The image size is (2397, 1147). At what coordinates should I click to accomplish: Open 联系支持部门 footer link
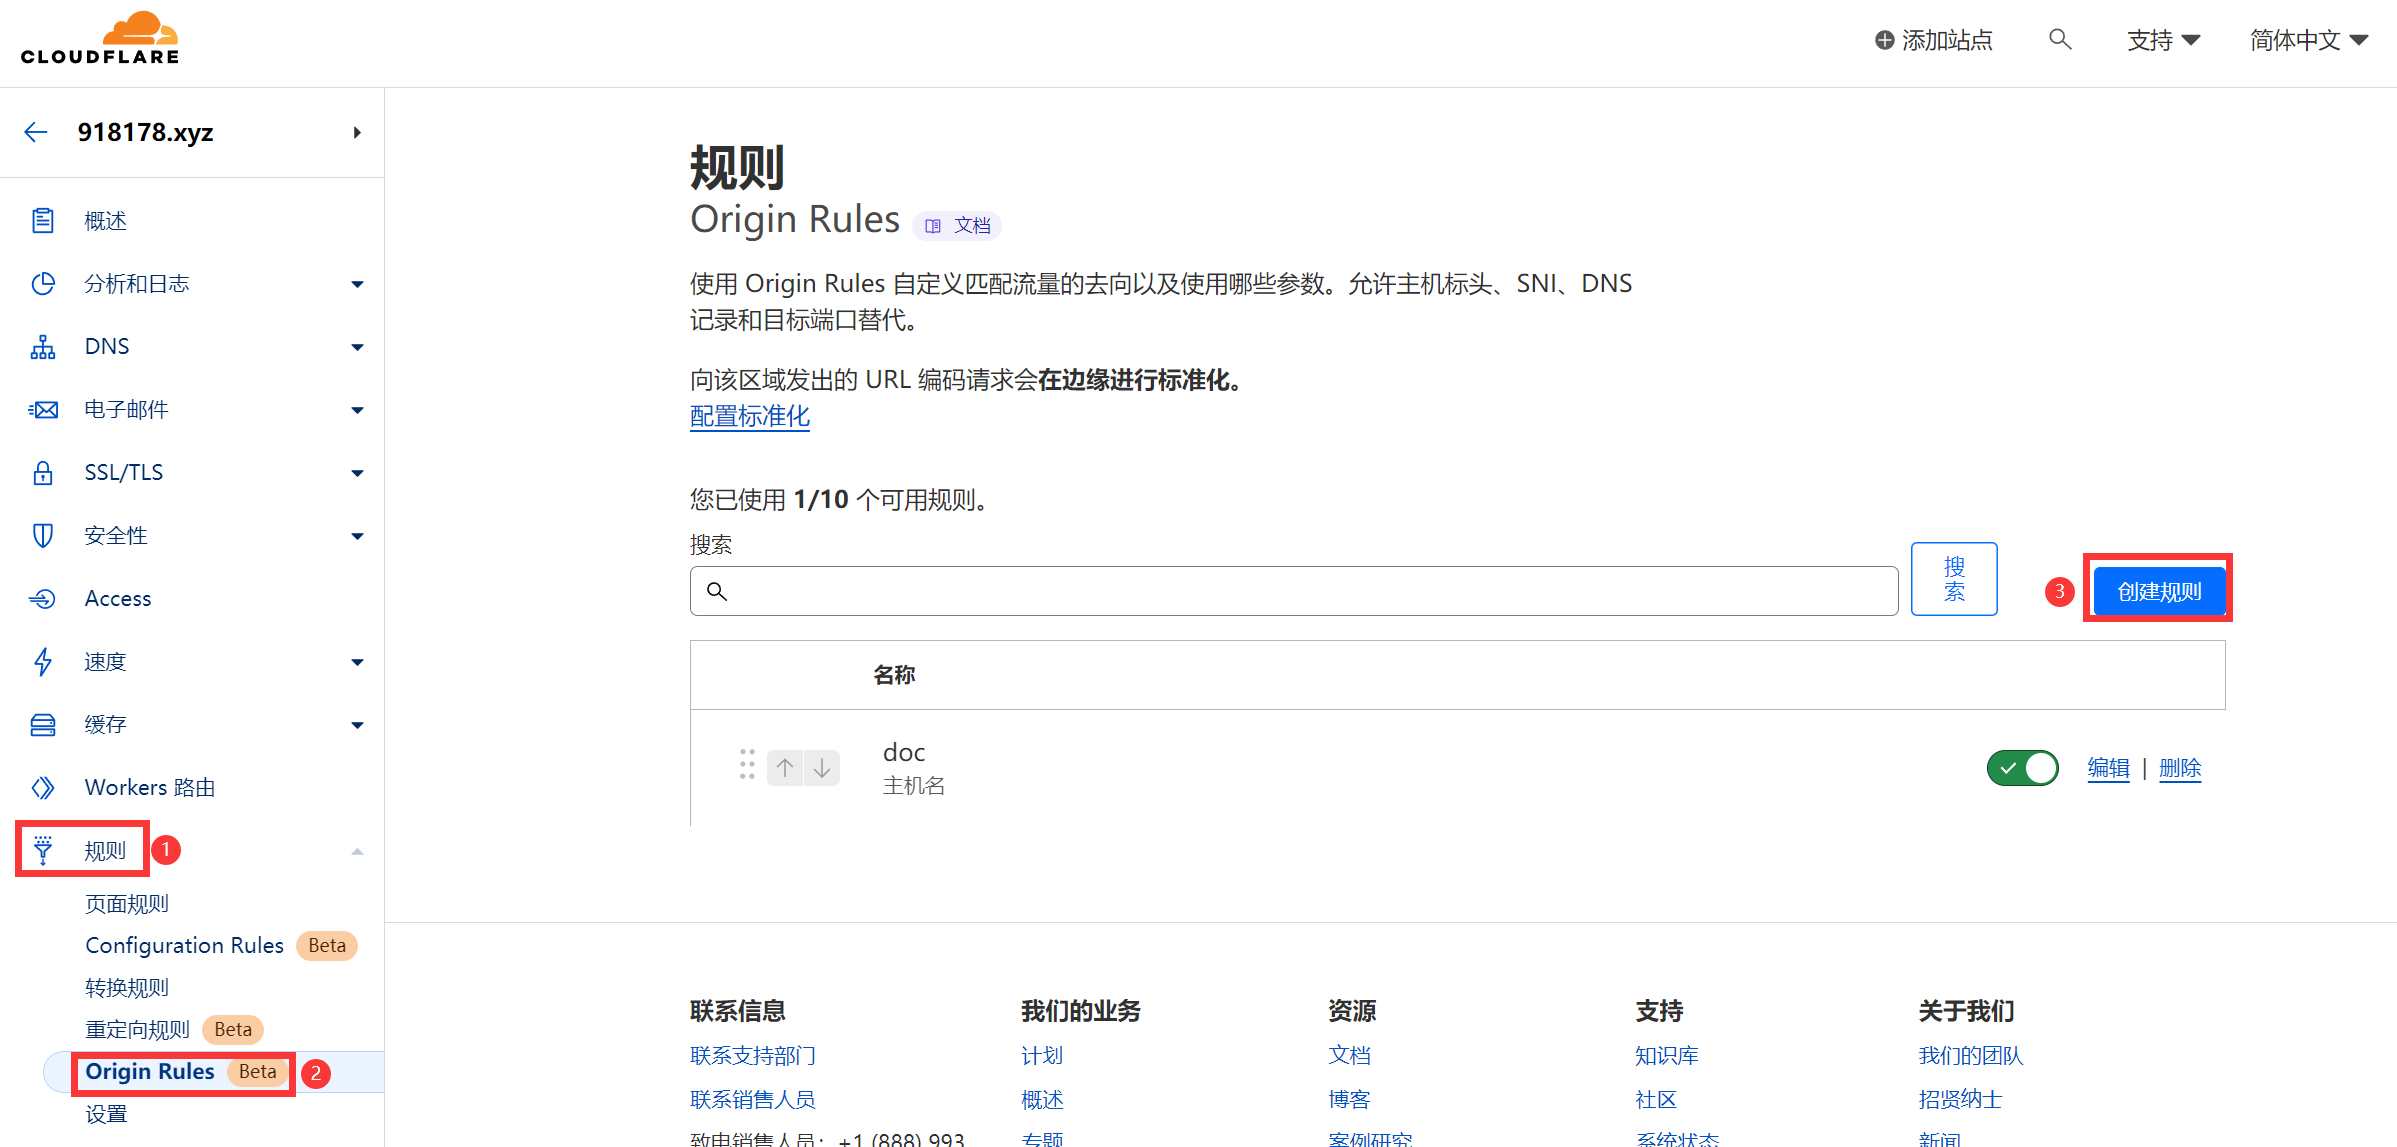tap(753, 1055)
